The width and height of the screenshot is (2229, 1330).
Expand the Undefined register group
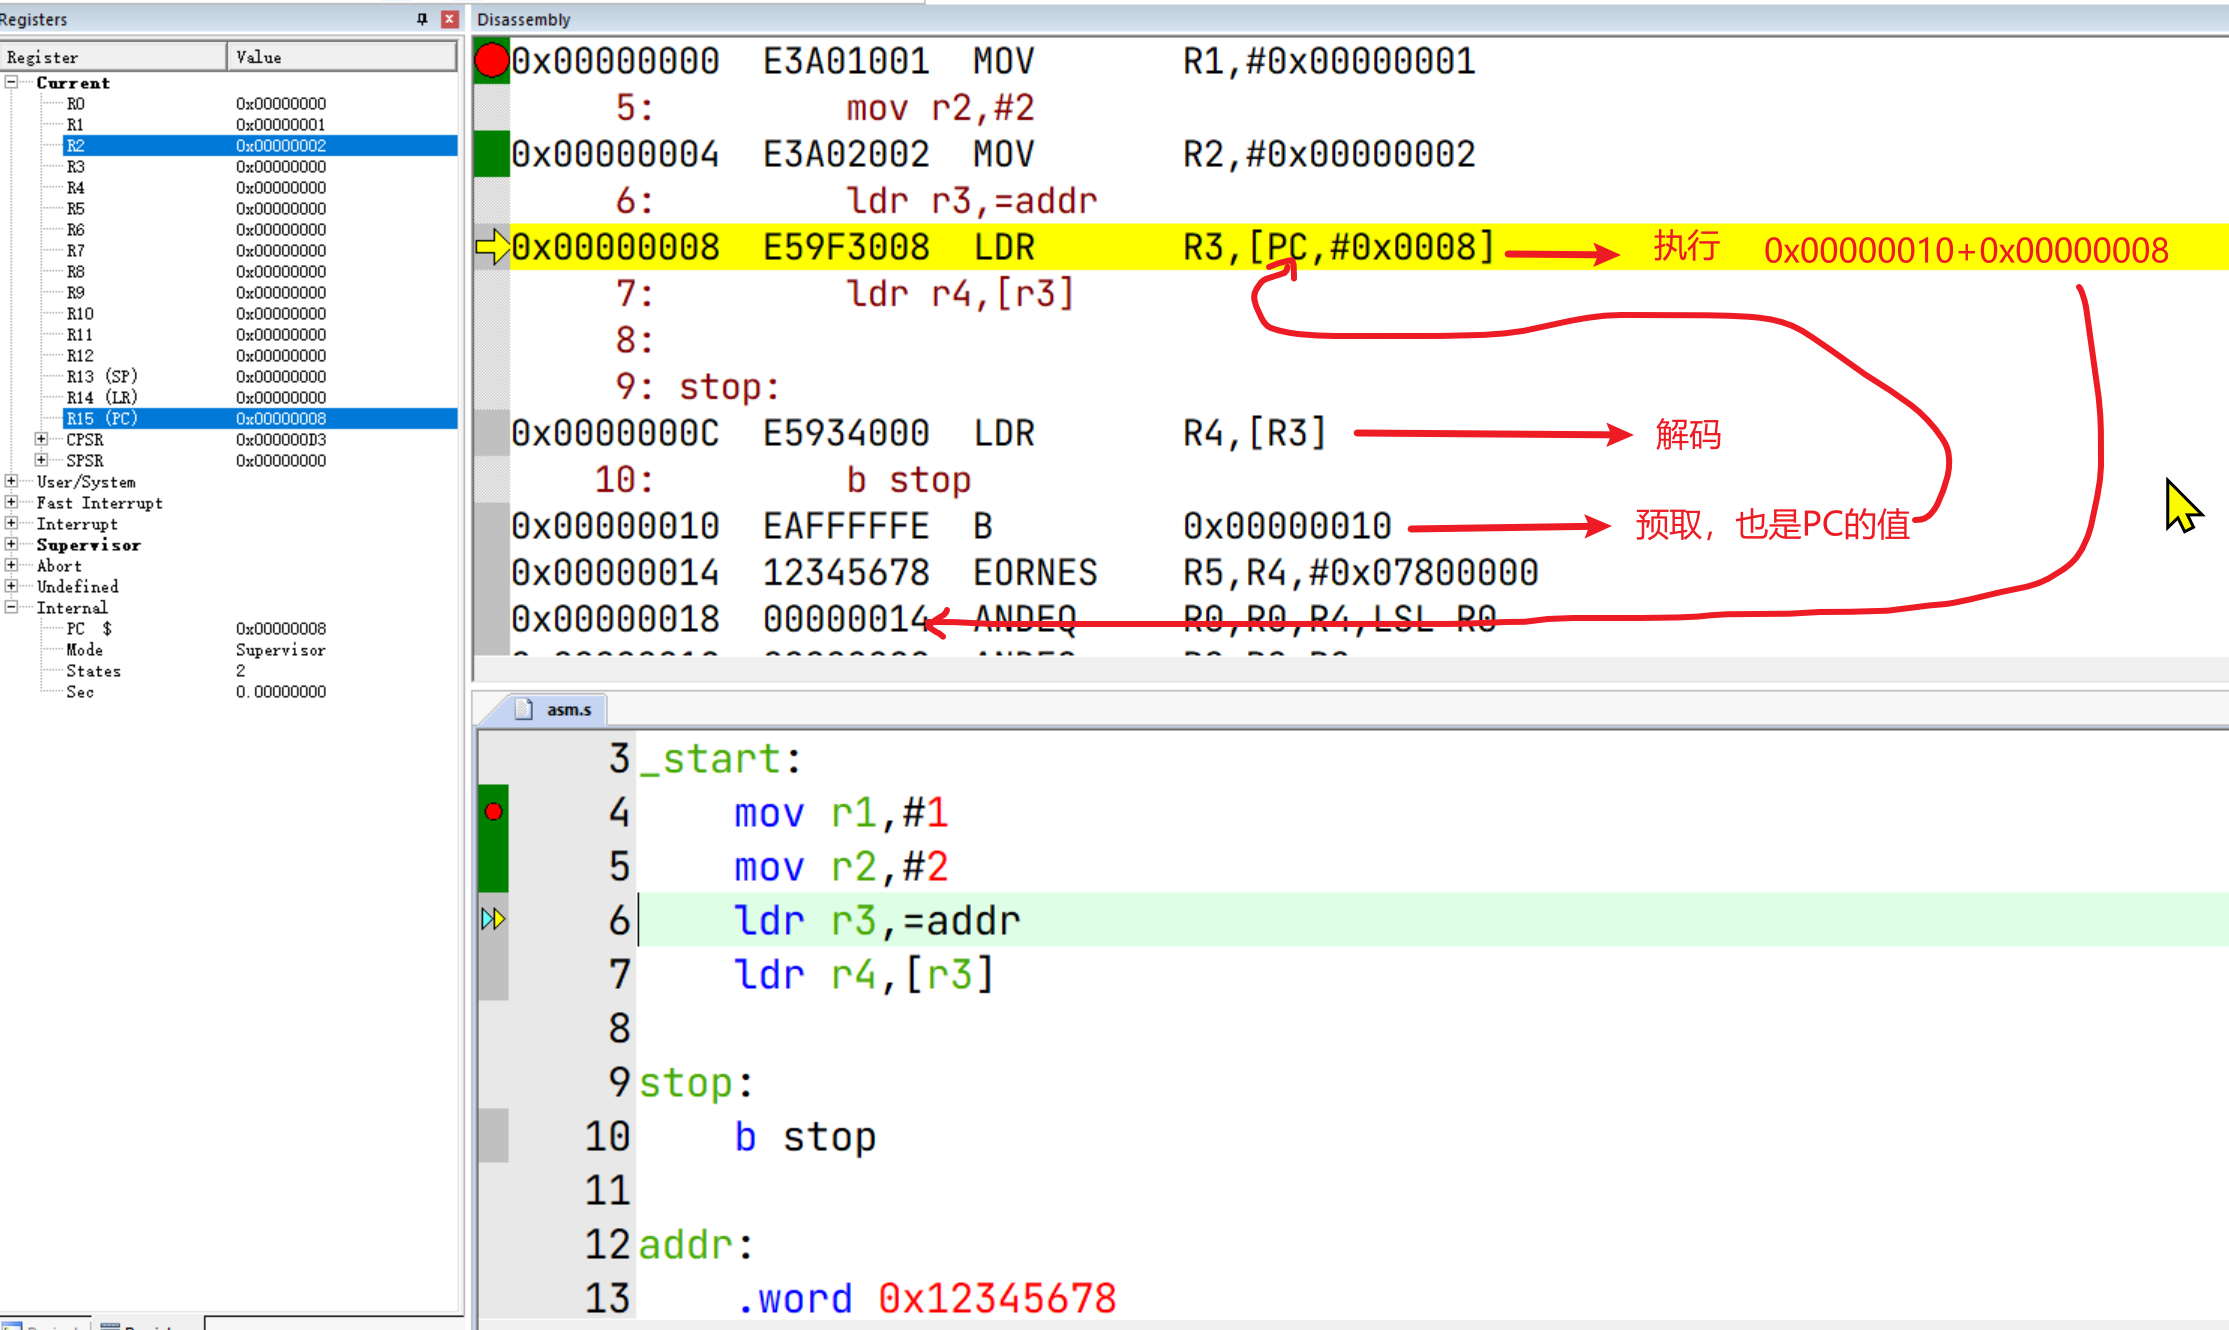(11, 586)
